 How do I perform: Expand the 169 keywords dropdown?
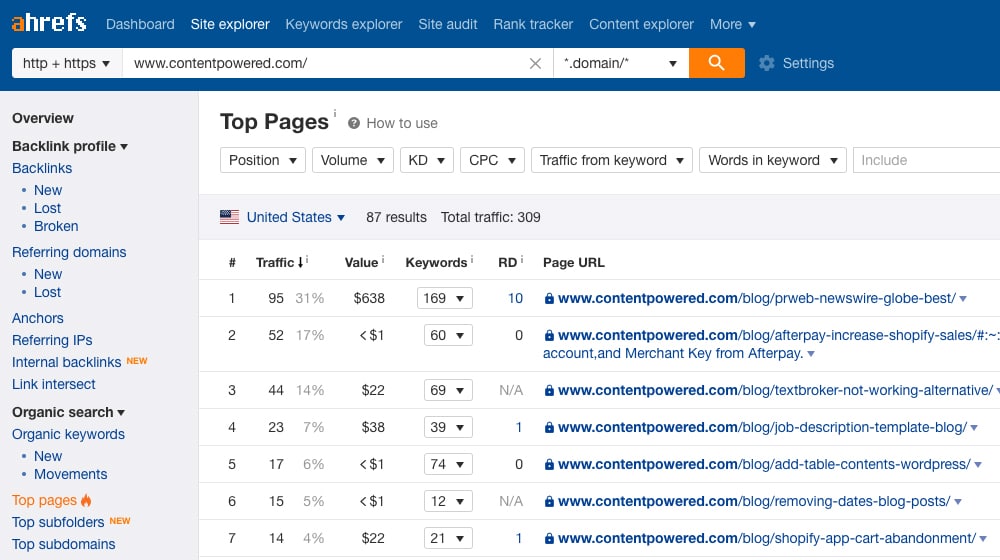(445, 298)
